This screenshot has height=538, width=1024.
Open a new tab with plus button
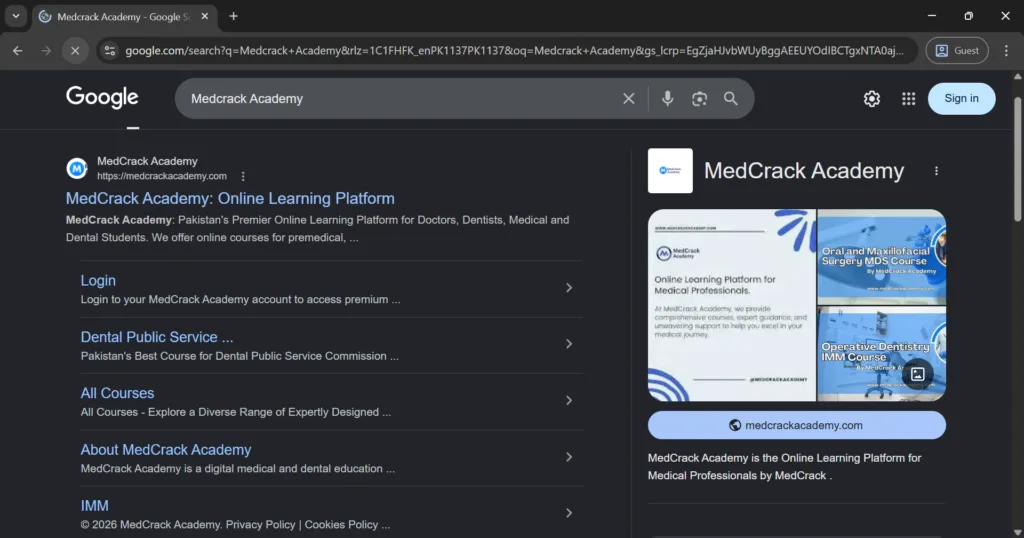[233, 16]
